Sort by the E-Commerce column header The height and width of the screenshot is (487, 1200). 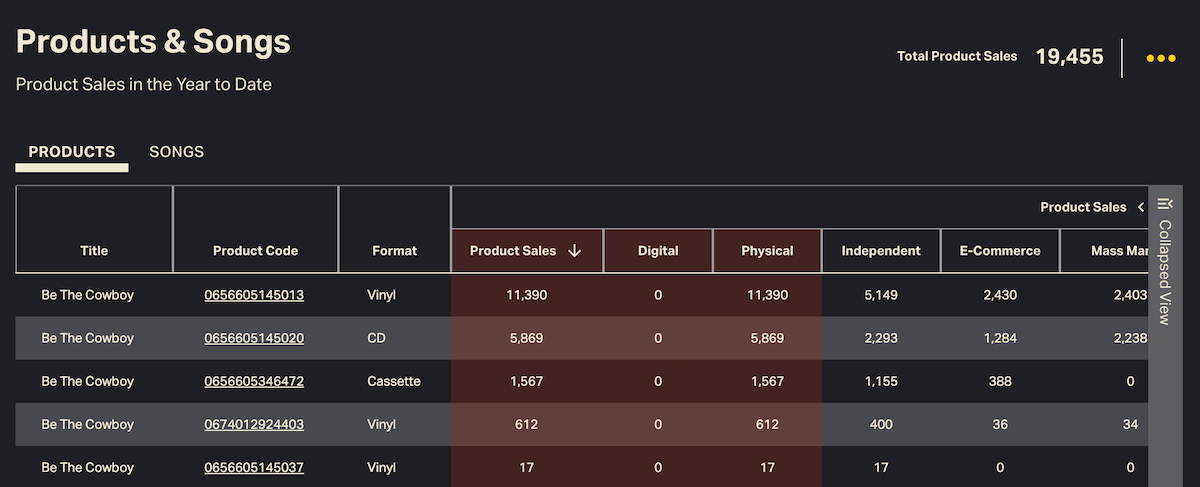click(x=1000, y=251)
